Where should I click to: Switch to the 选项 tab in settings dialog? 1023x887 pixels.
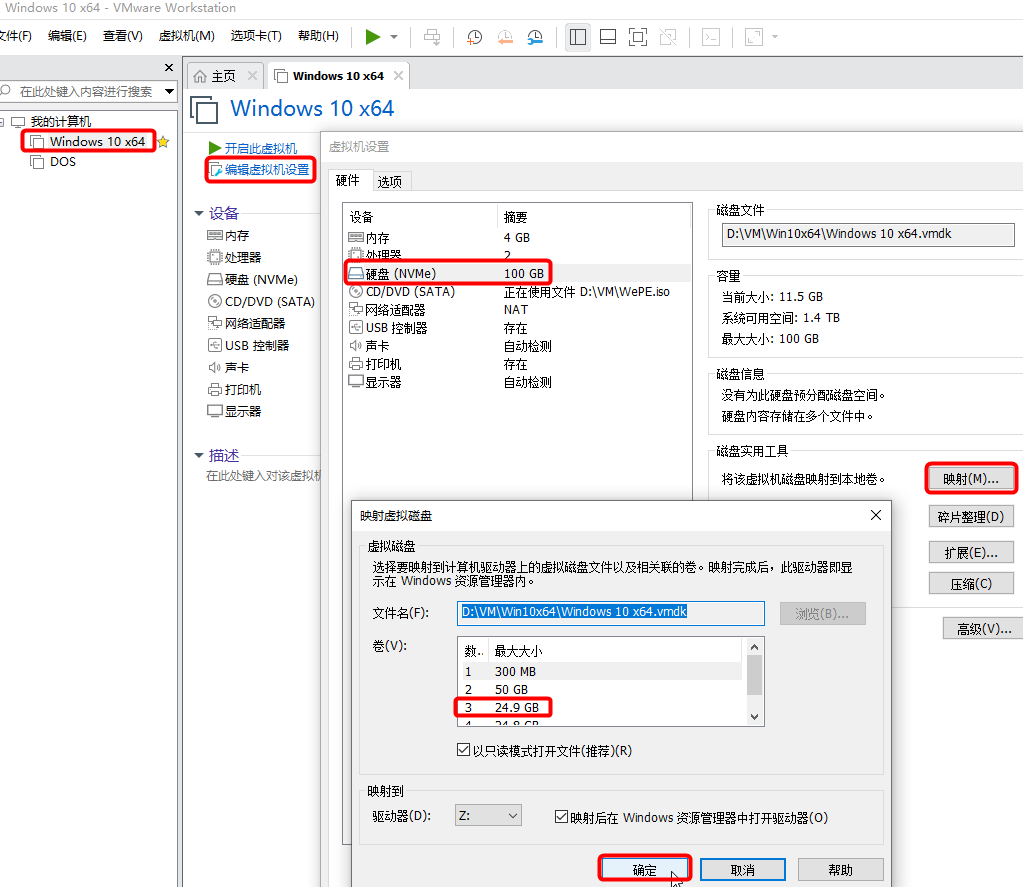(390, 181)
